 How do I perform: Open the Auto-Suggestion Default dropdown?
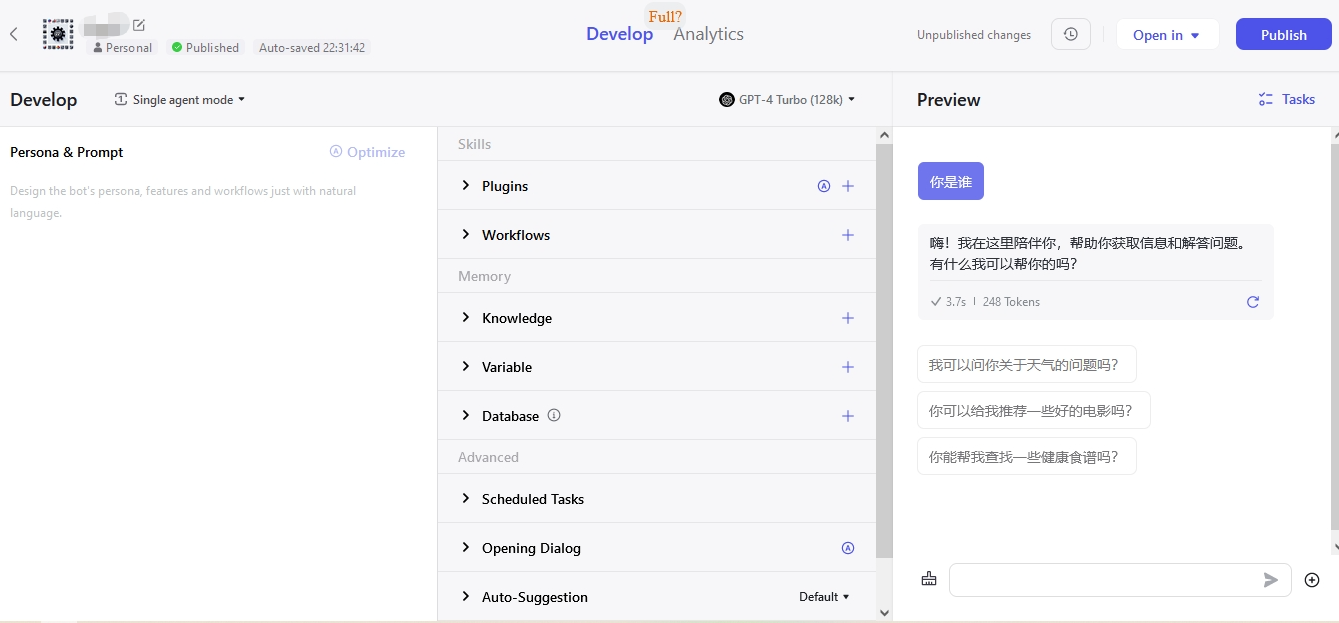pyautogui.click(x=824, y=597)
